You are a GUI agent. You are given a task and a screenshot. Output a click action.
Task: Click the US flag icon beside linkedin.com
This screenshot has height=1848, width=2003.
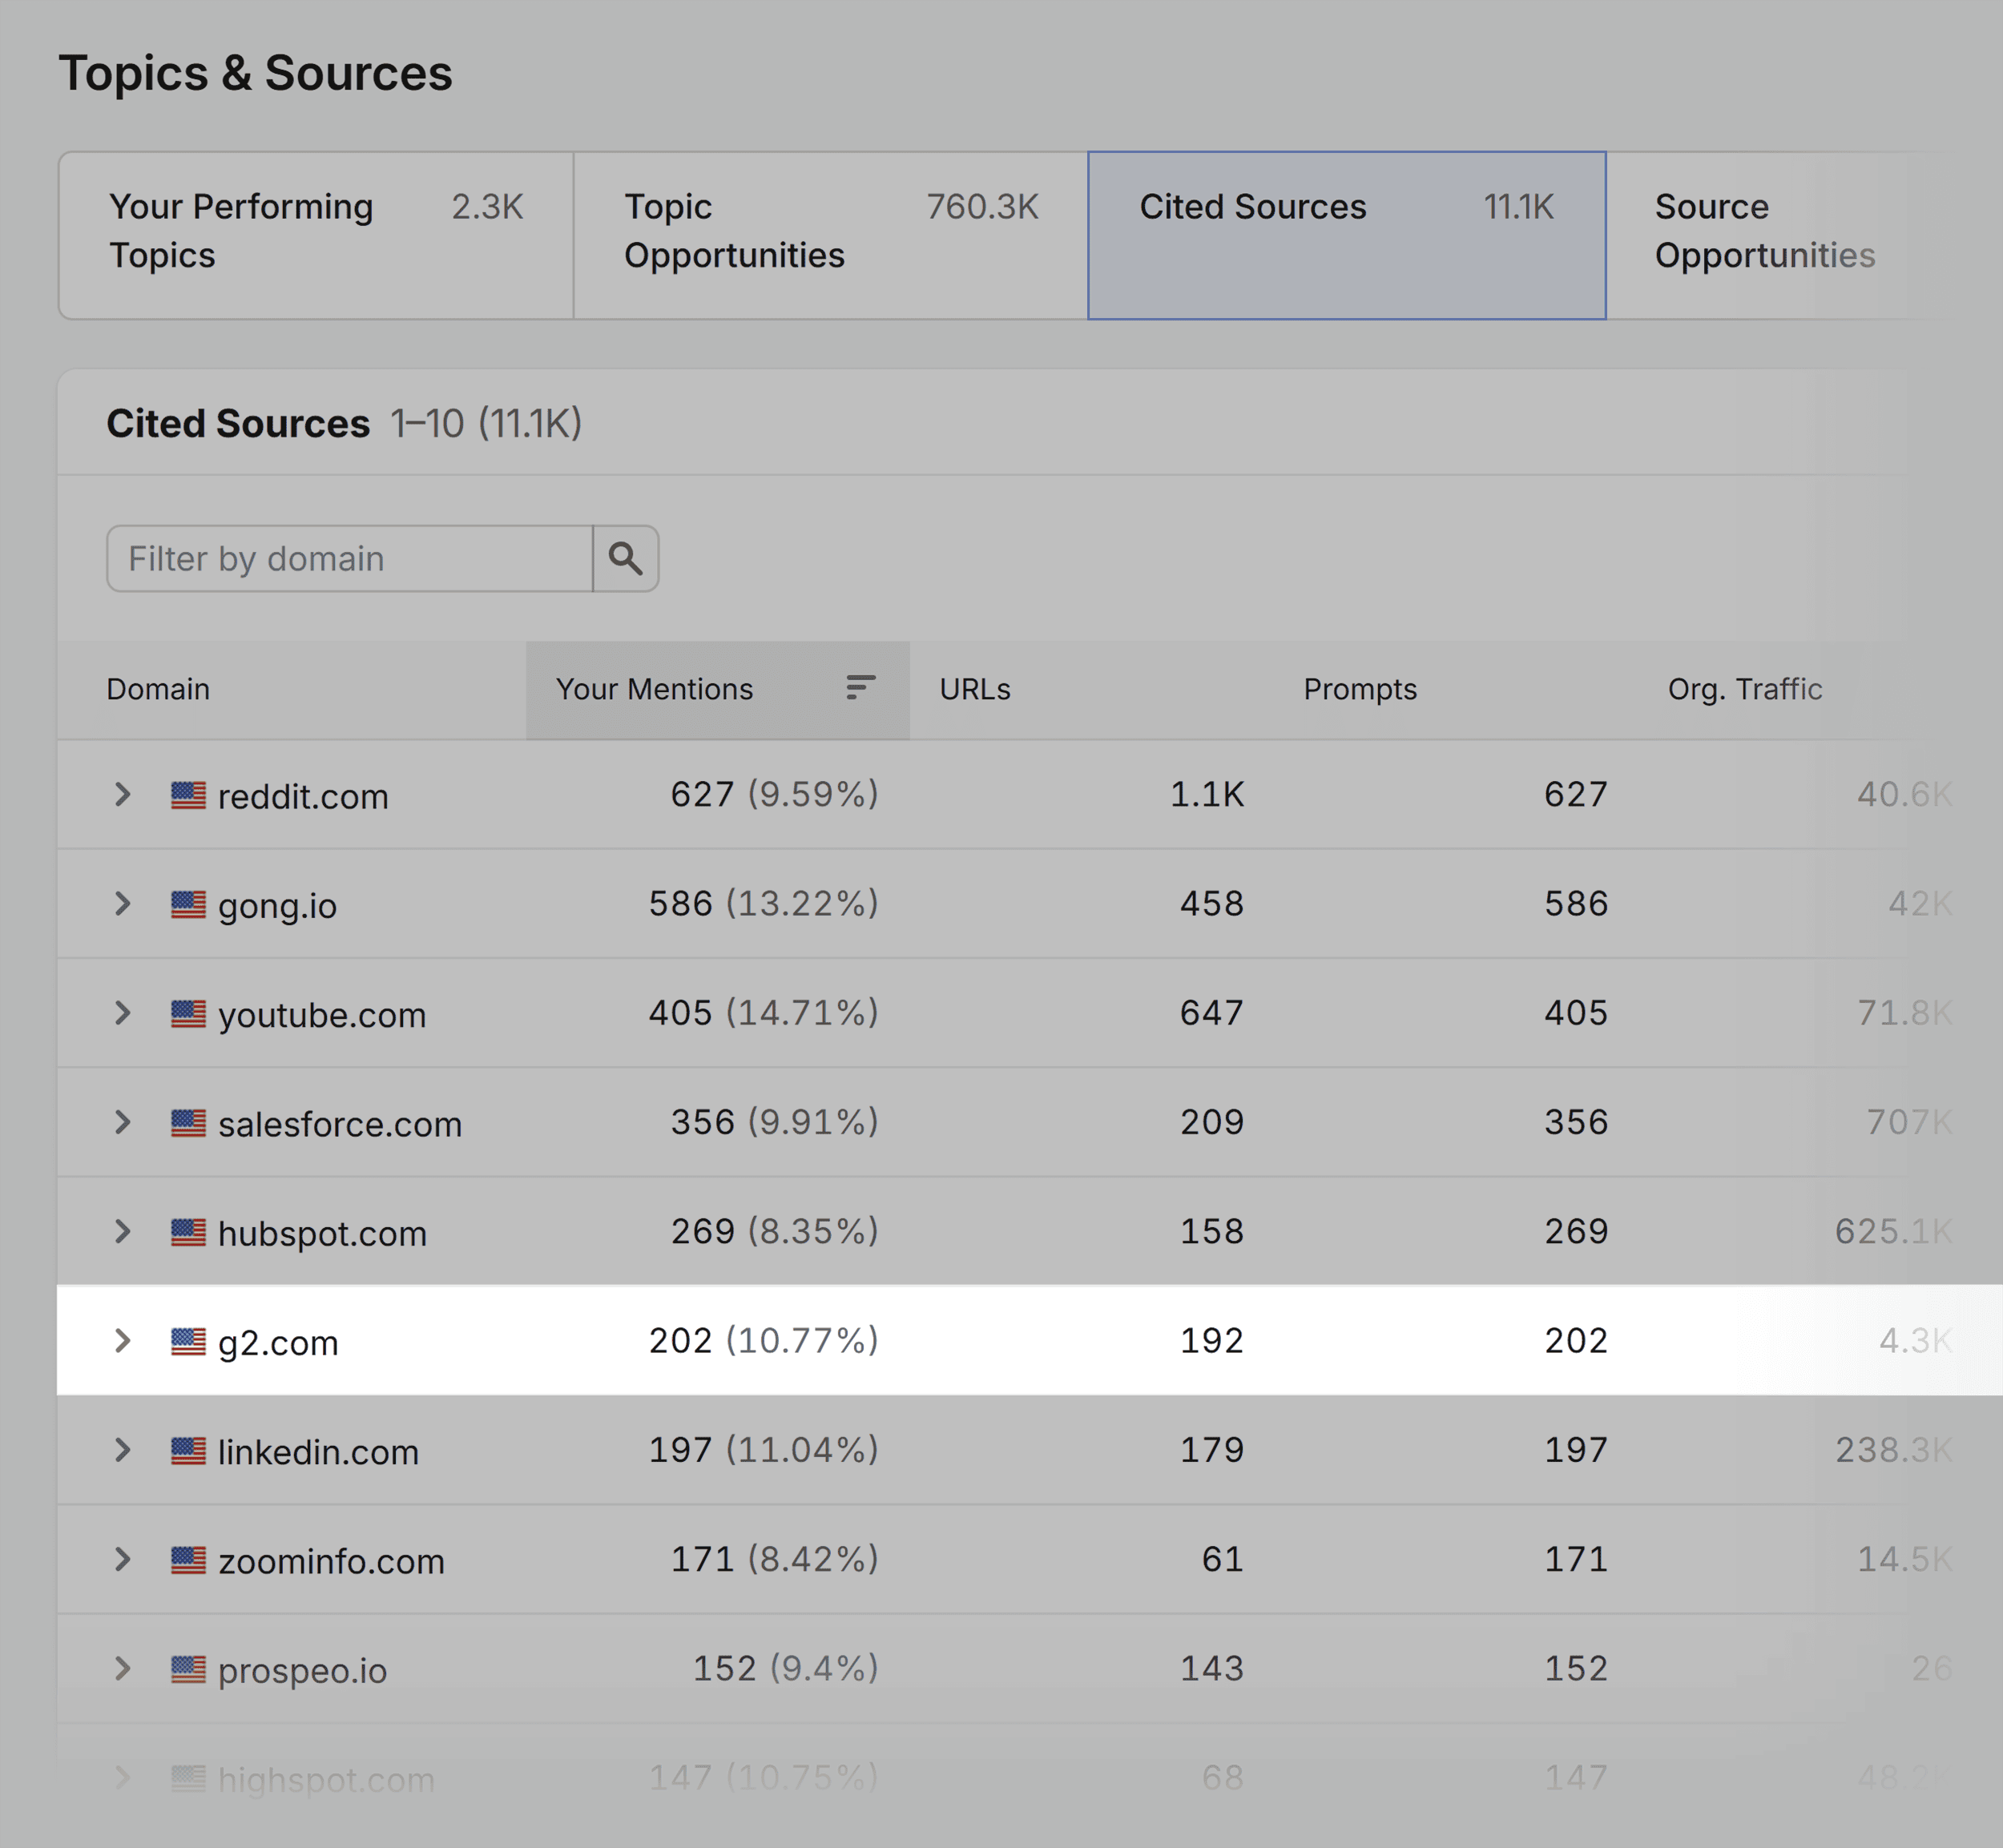point(188,1450)
